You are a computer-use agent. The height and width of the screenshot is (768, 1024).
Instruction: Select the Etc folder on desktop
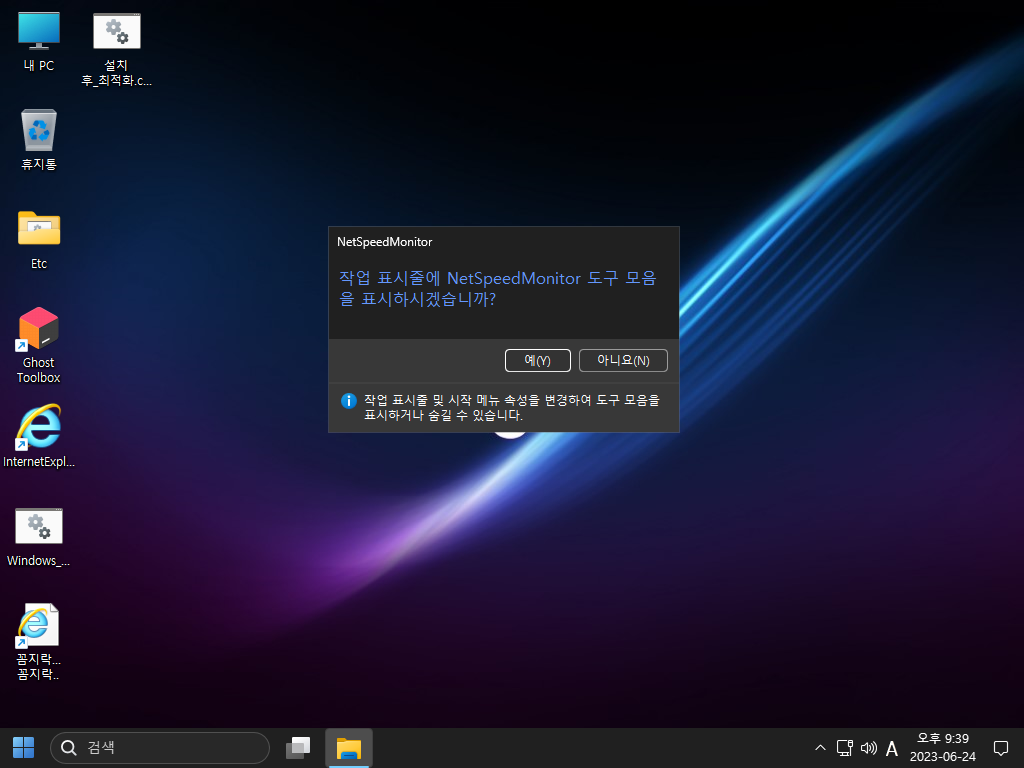pyautogui.click(x=39, y=240)
